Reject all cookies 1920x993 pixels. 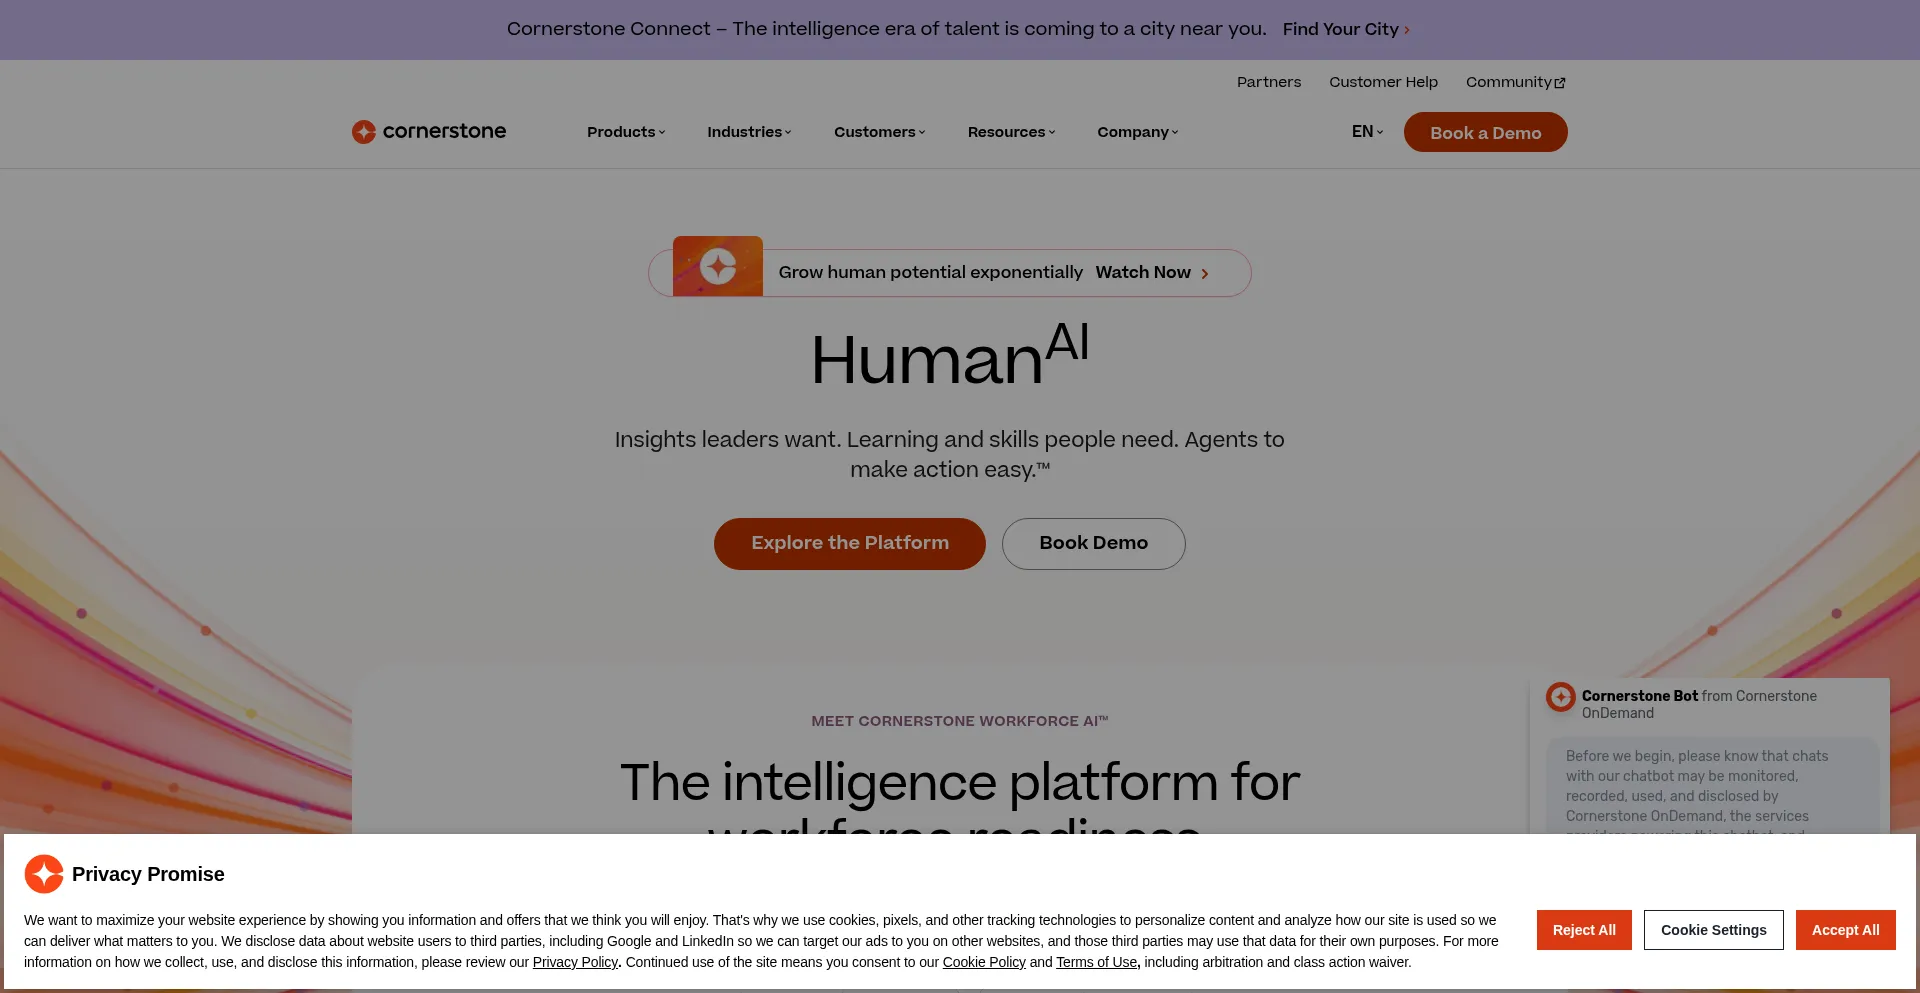pyautogui.click(x=1584, y=930)
